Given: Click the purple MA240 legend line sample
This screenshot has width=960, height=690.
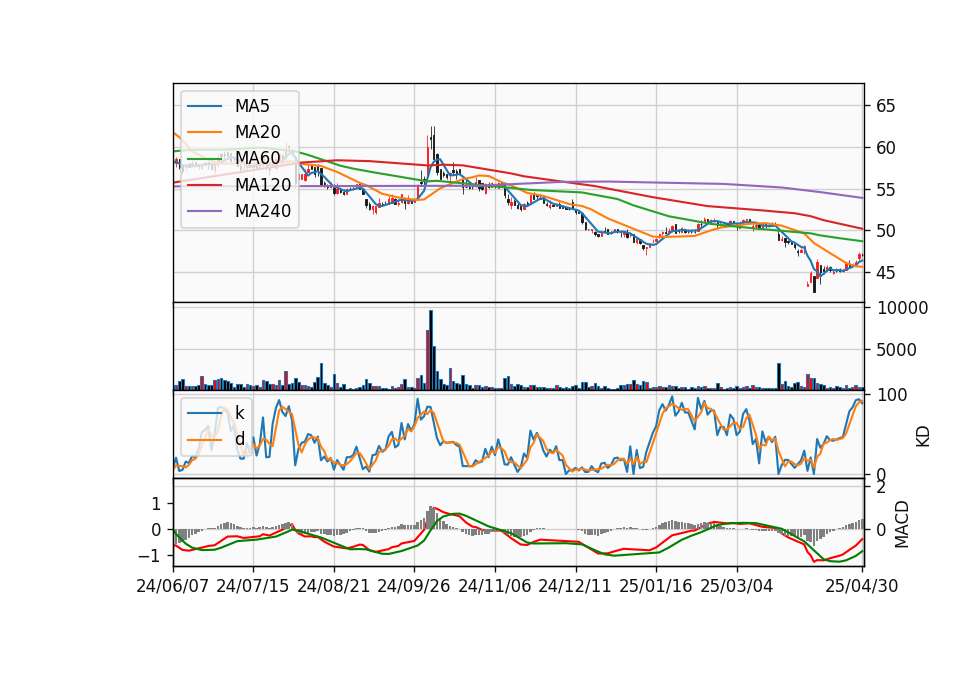Looking at the screenshot, I should (x=204, y=211).
